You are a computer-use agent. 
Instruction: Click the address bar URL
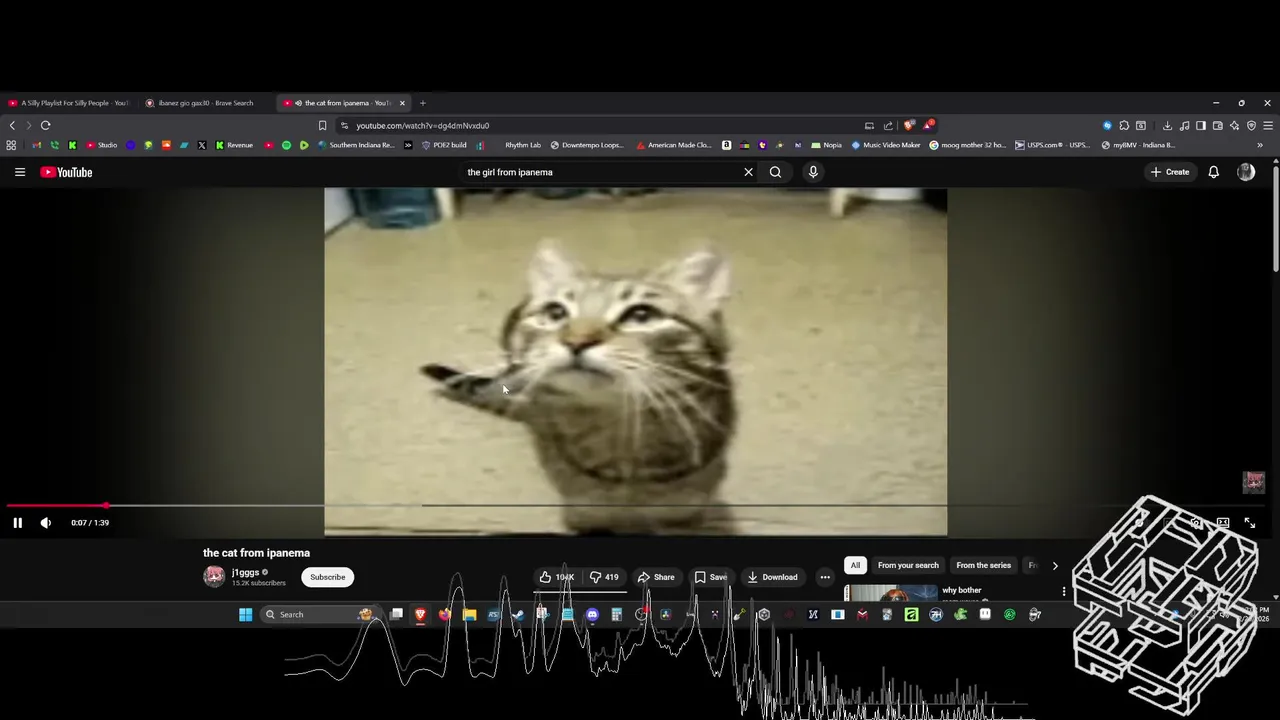(x=422, y=126)
